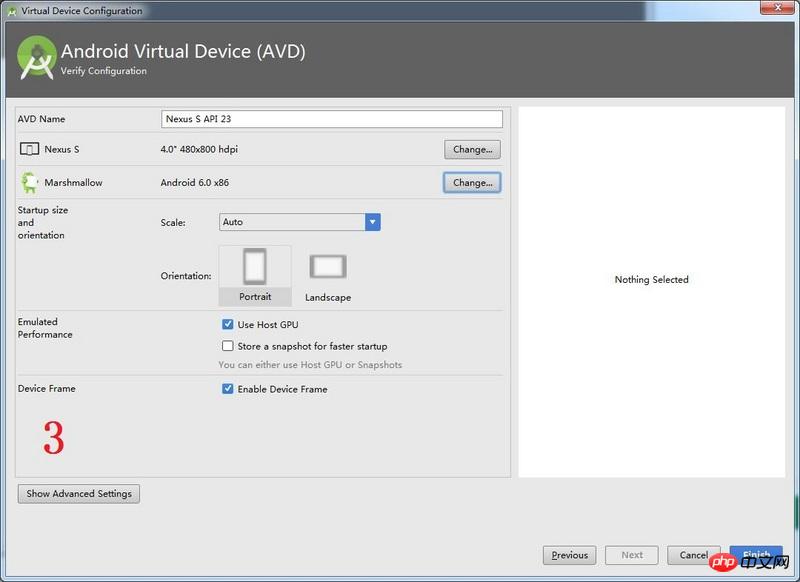
Task: Click the Next button
Action: click(x=632, y=555)
